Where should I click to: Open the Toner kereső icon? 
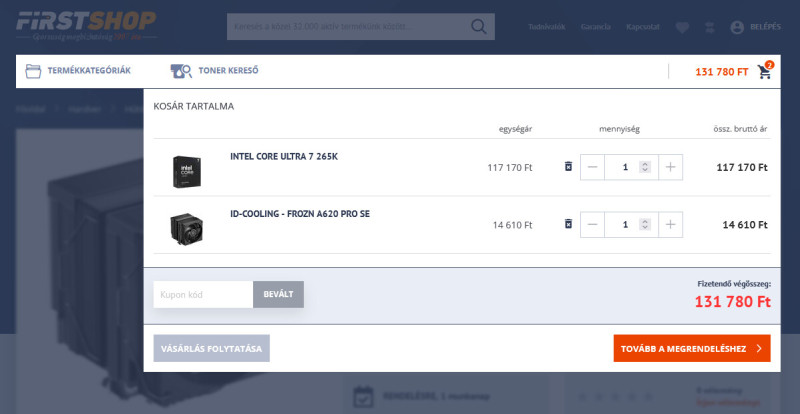click(x=181, y=71)
